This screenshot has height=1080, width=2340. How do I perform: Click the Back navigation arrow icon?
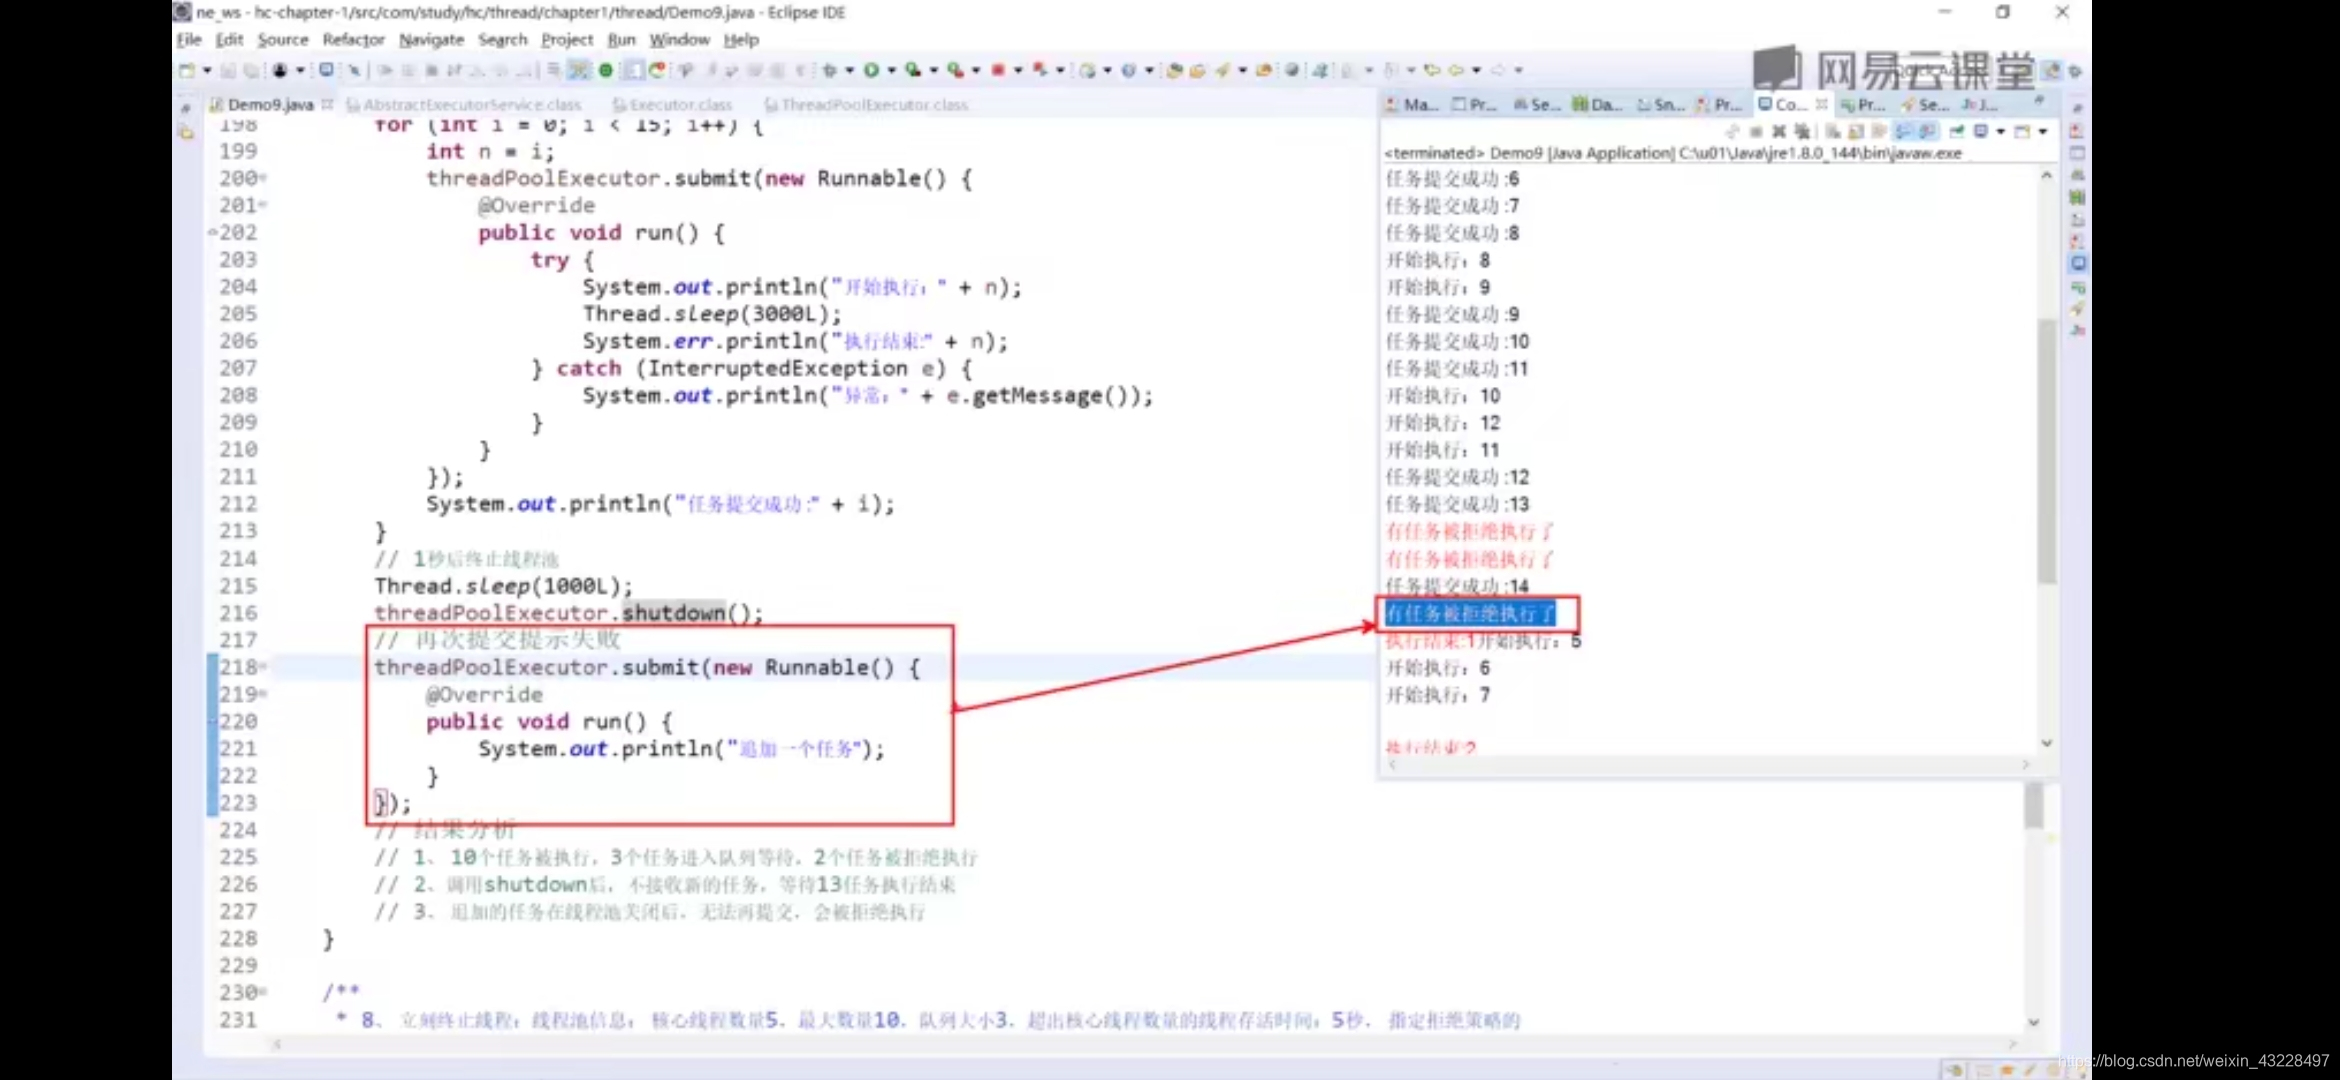pyautogui.click(x=1455, y=70)
